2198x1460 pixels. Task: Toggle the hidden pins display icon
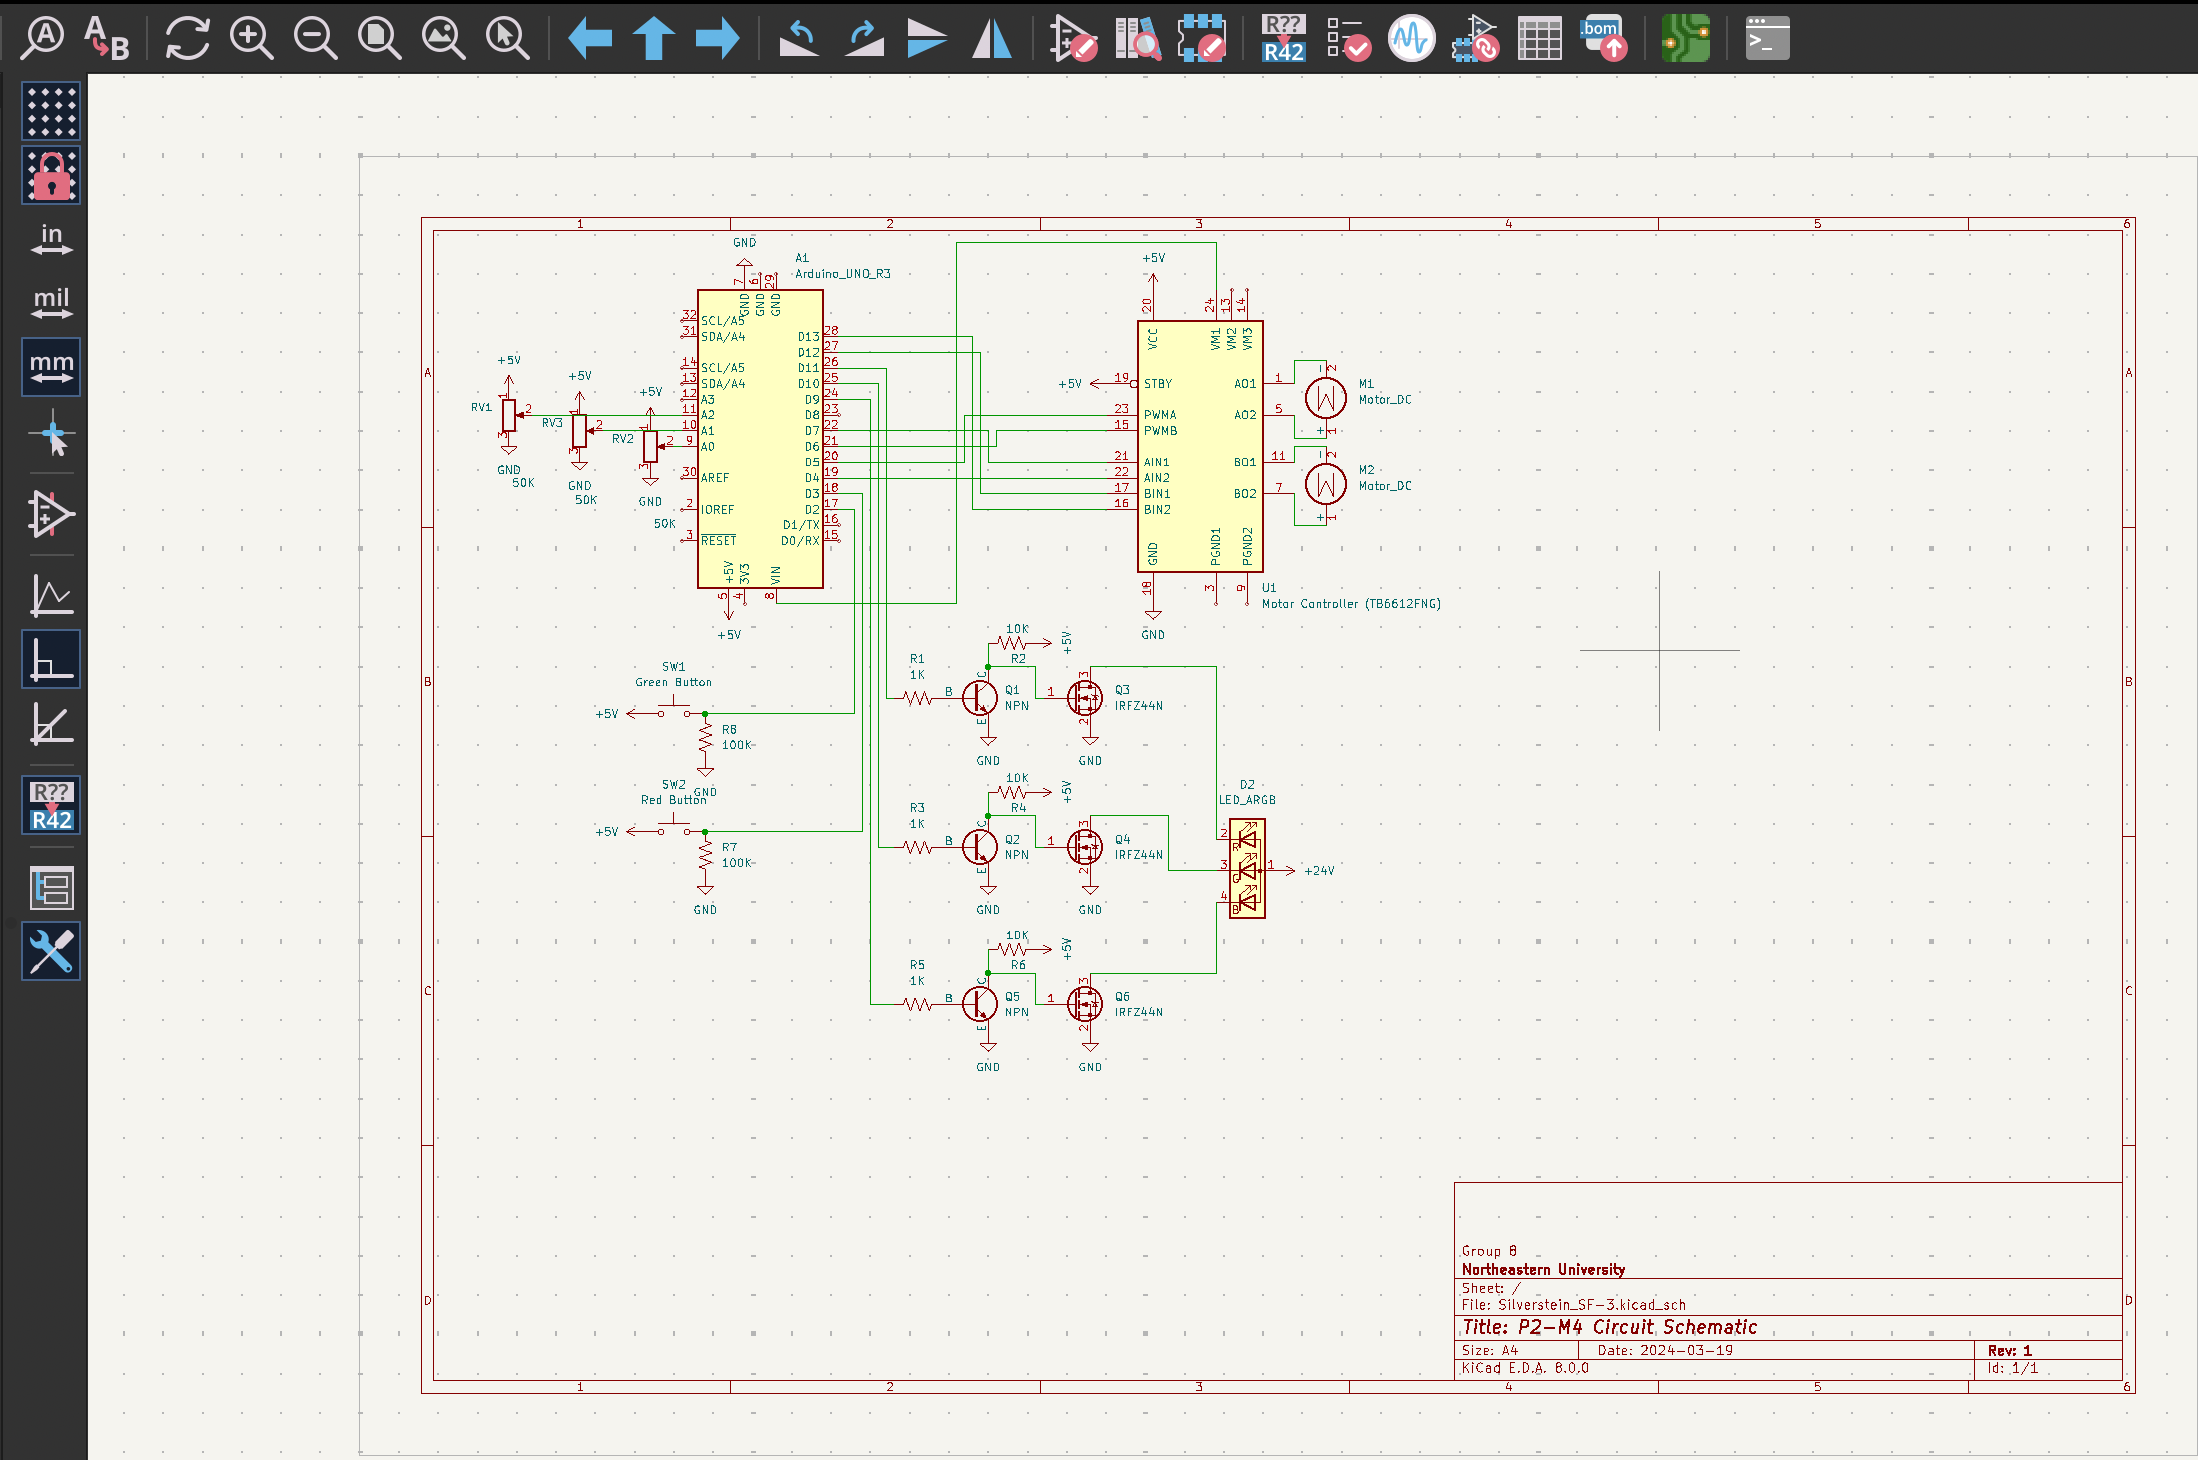tap(51, 515)
